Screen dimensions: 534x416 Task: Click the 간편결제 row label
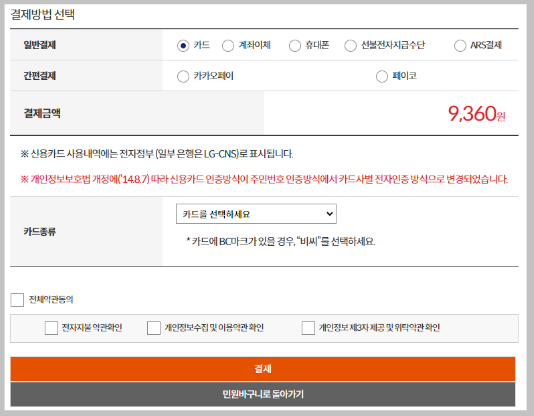(x=40, y=76)
